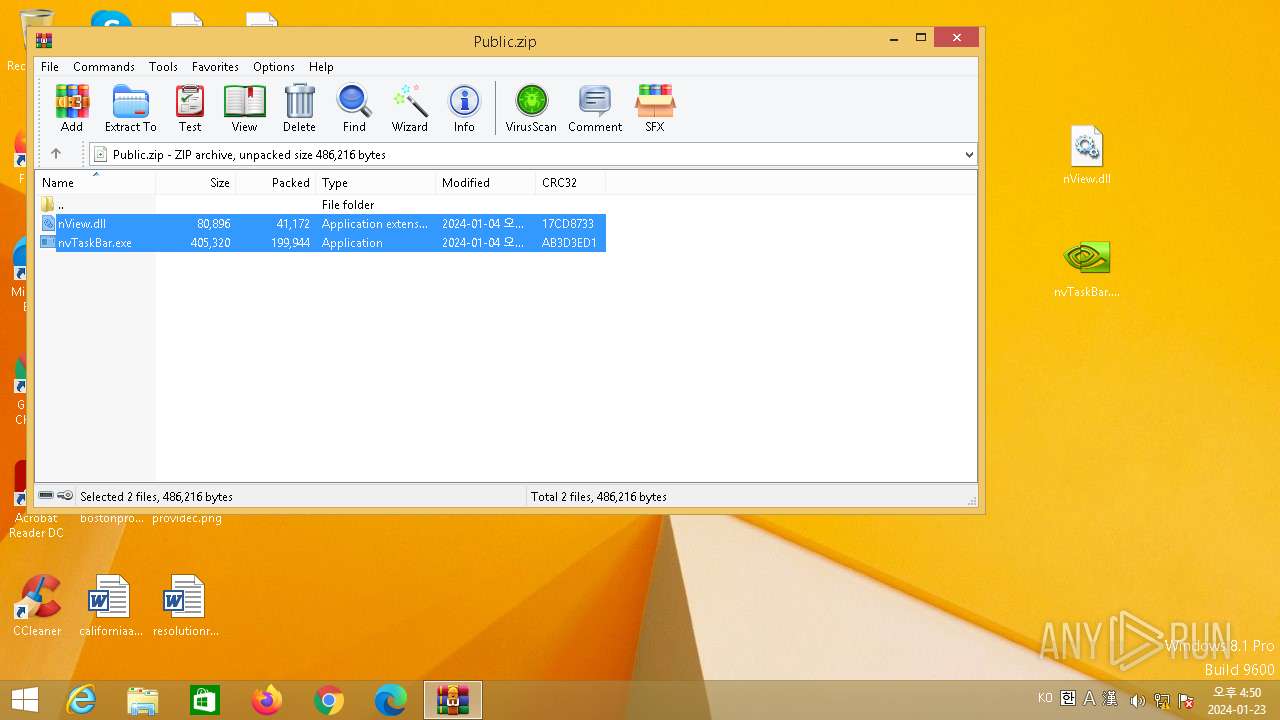
Task: Click 'Total 2 files' status text
Action: point(599,497)
